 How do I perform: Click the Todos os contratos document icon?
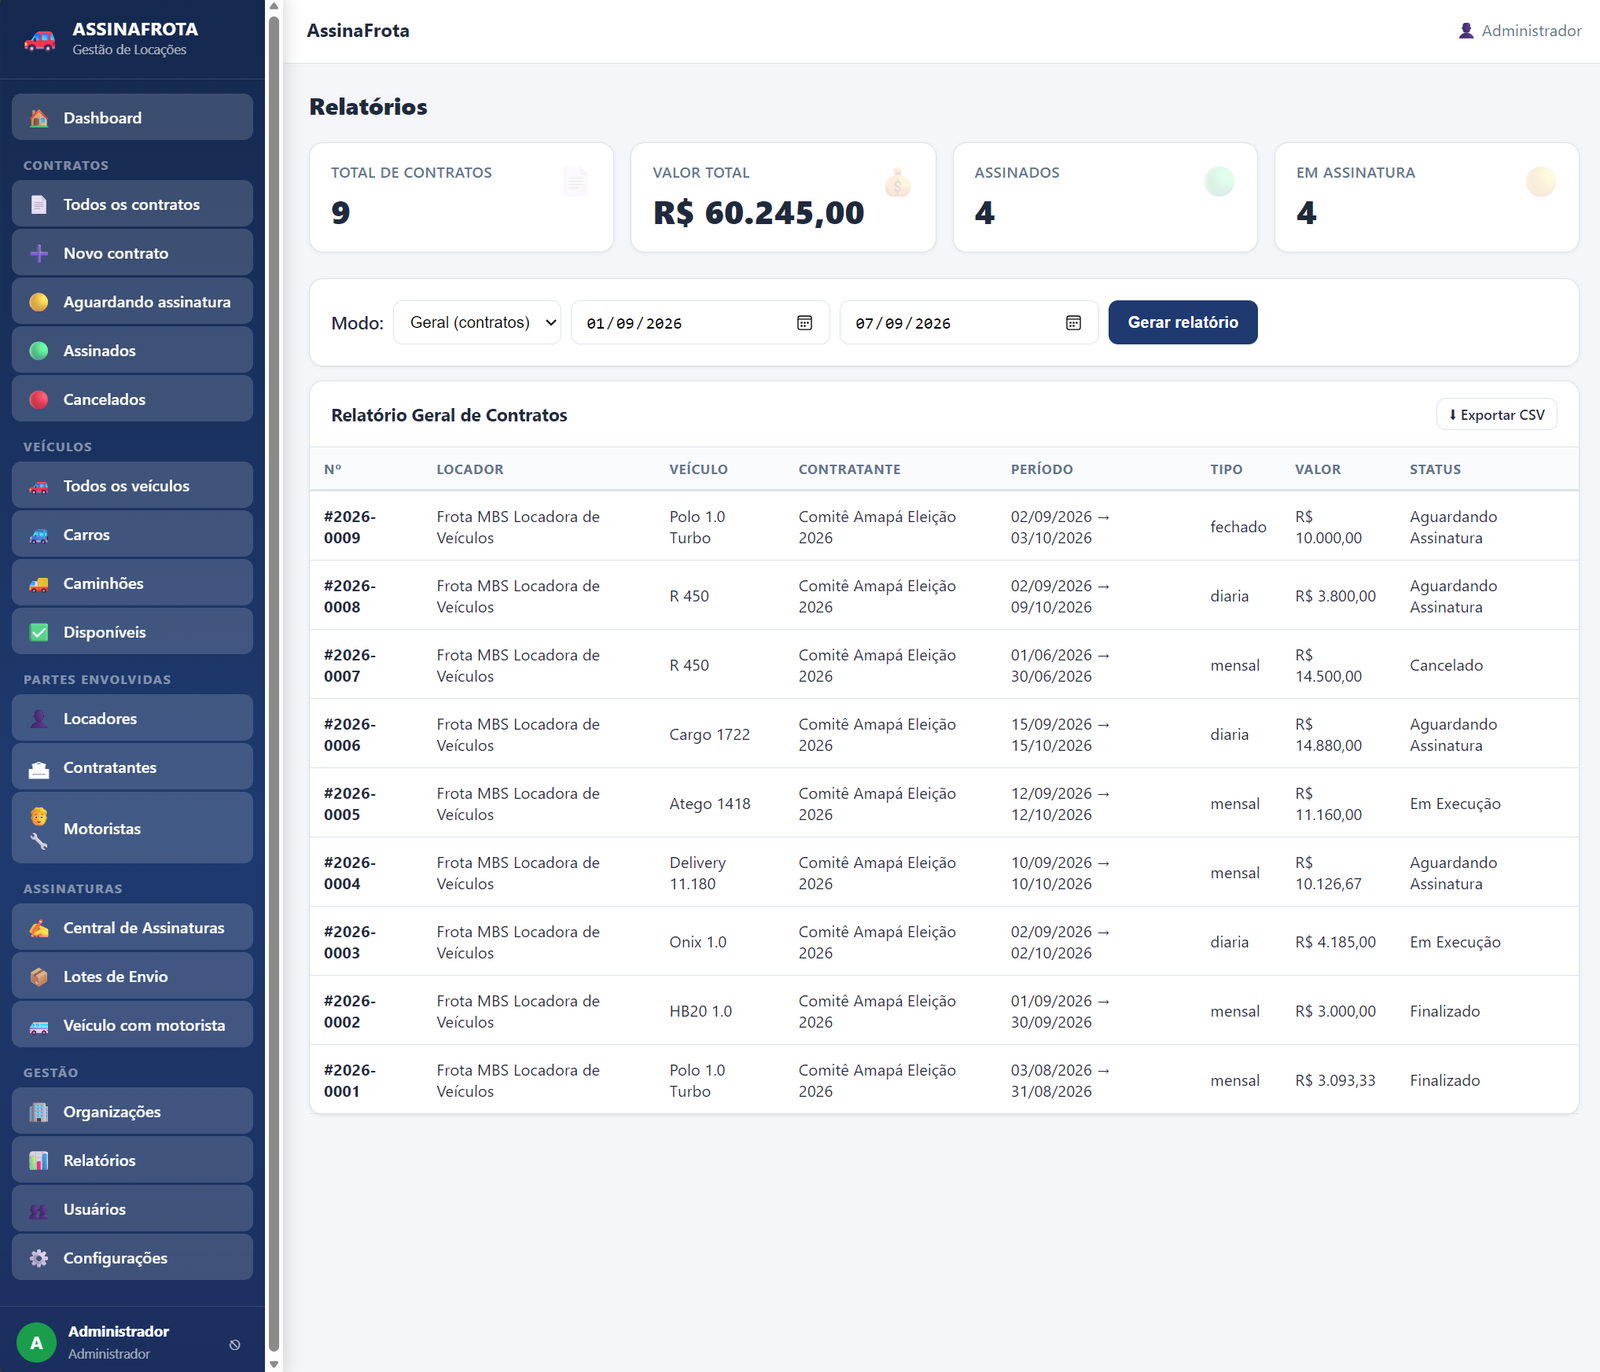(x=39, y=204)
